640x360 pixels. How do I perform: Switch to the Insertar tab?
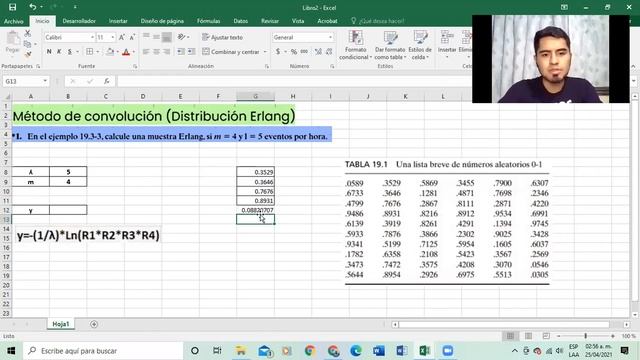coord(118,21)
